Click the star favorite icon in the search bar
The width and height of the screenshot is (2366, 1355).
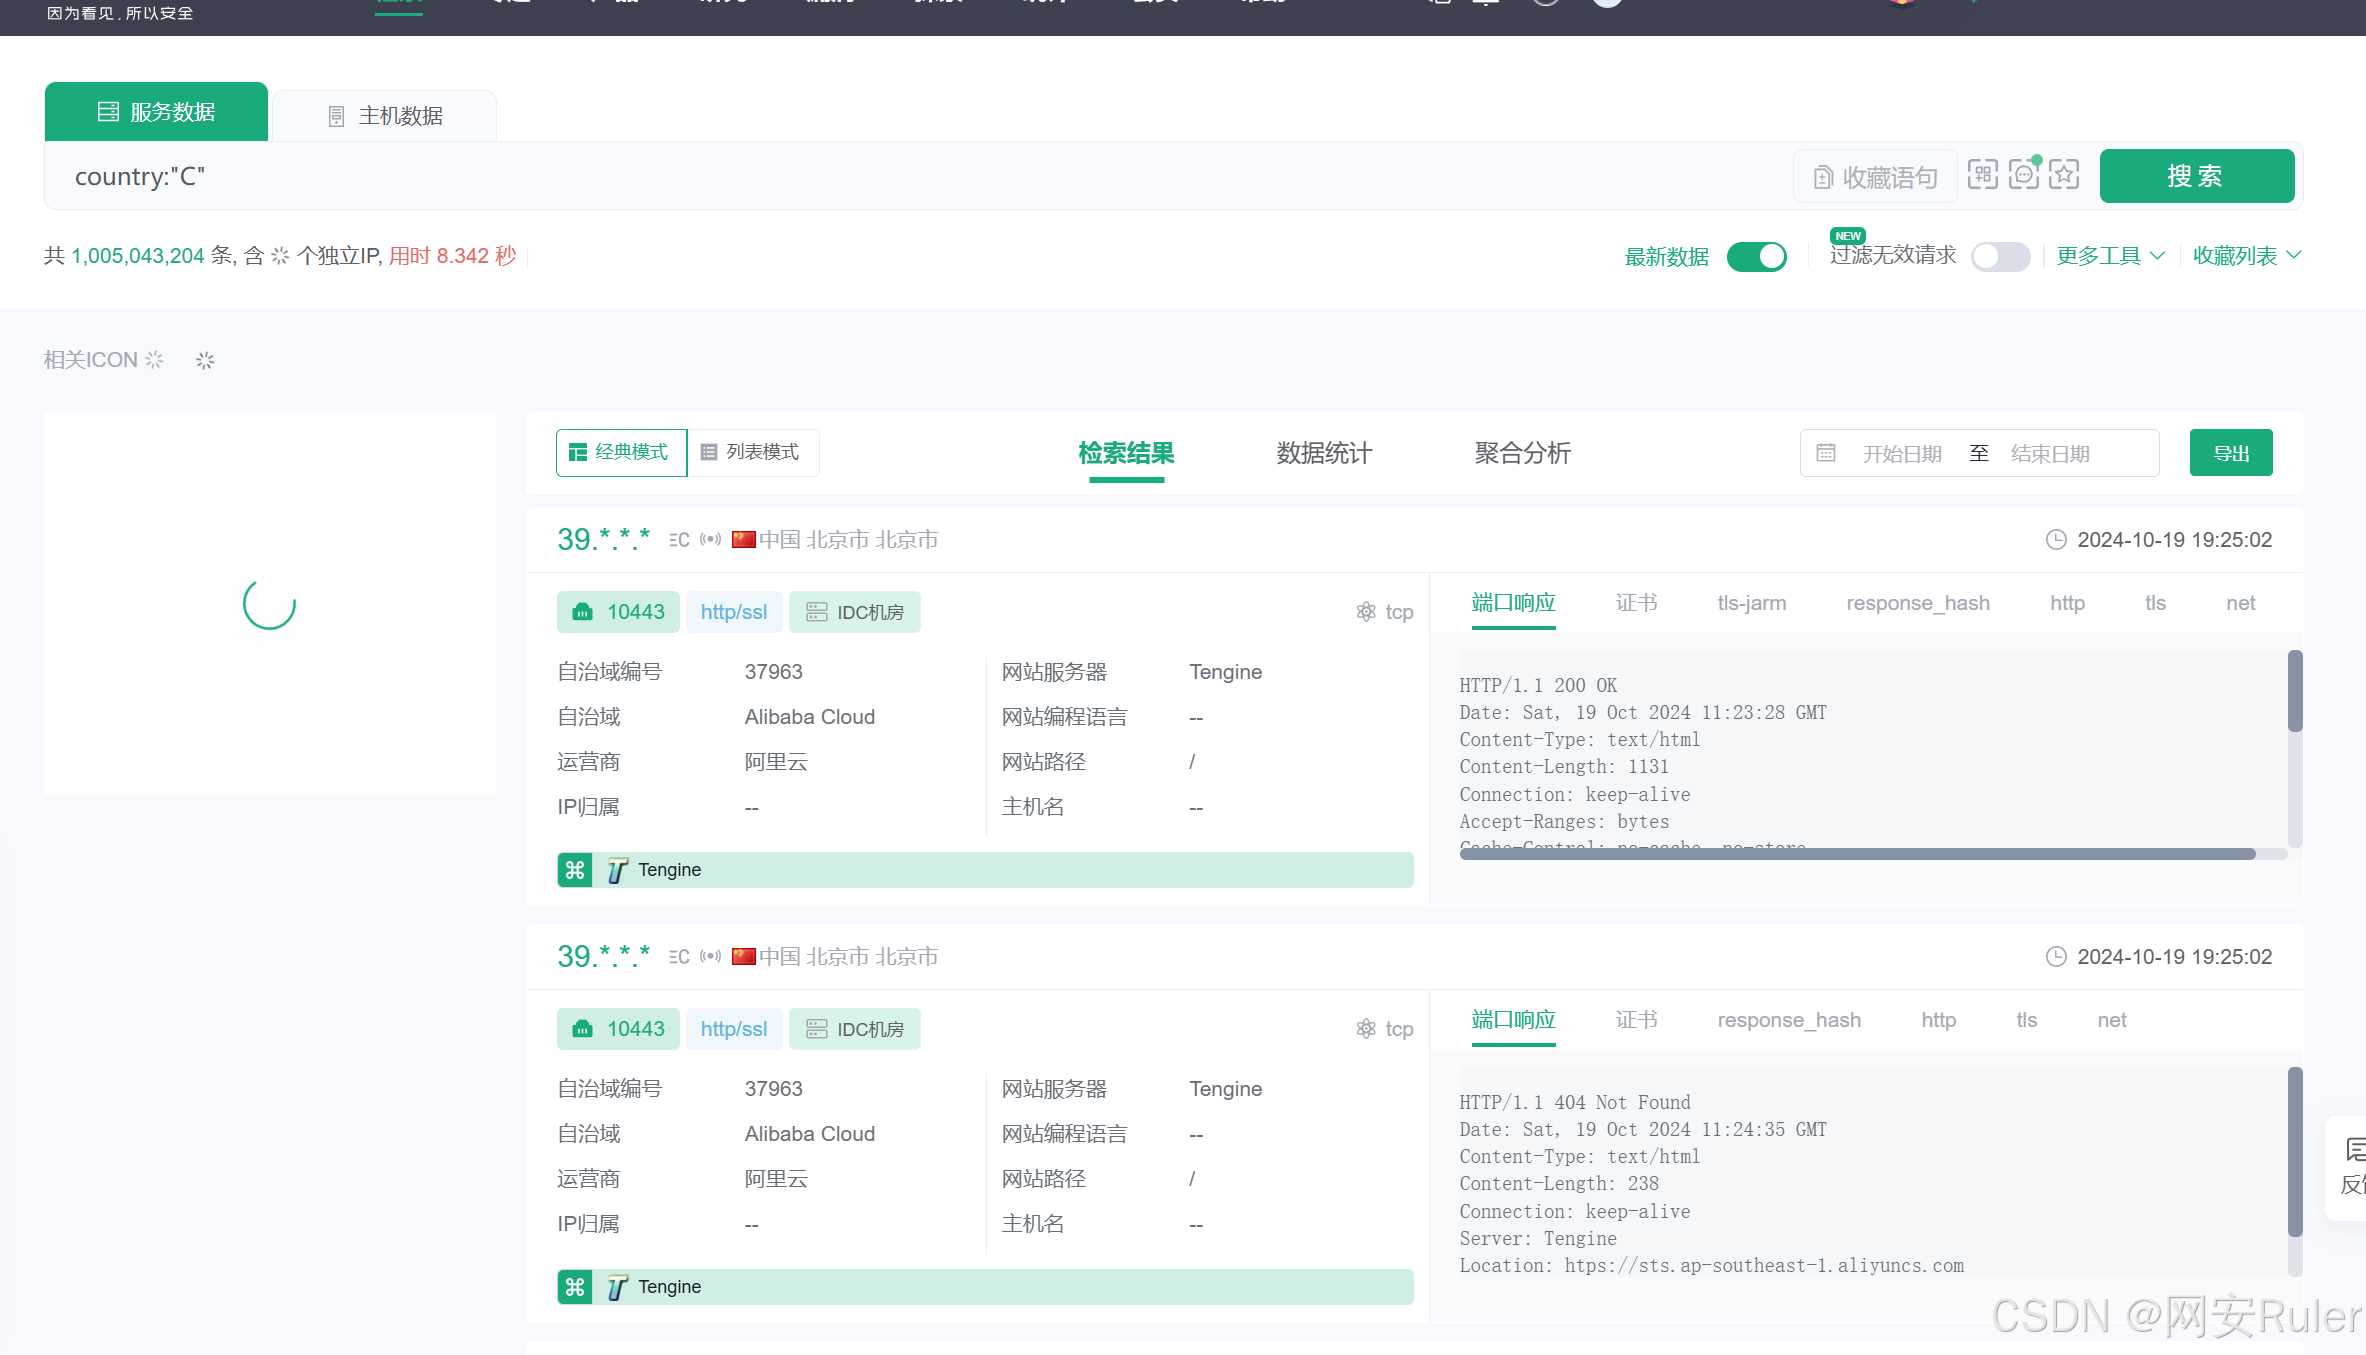[2064, 175]
